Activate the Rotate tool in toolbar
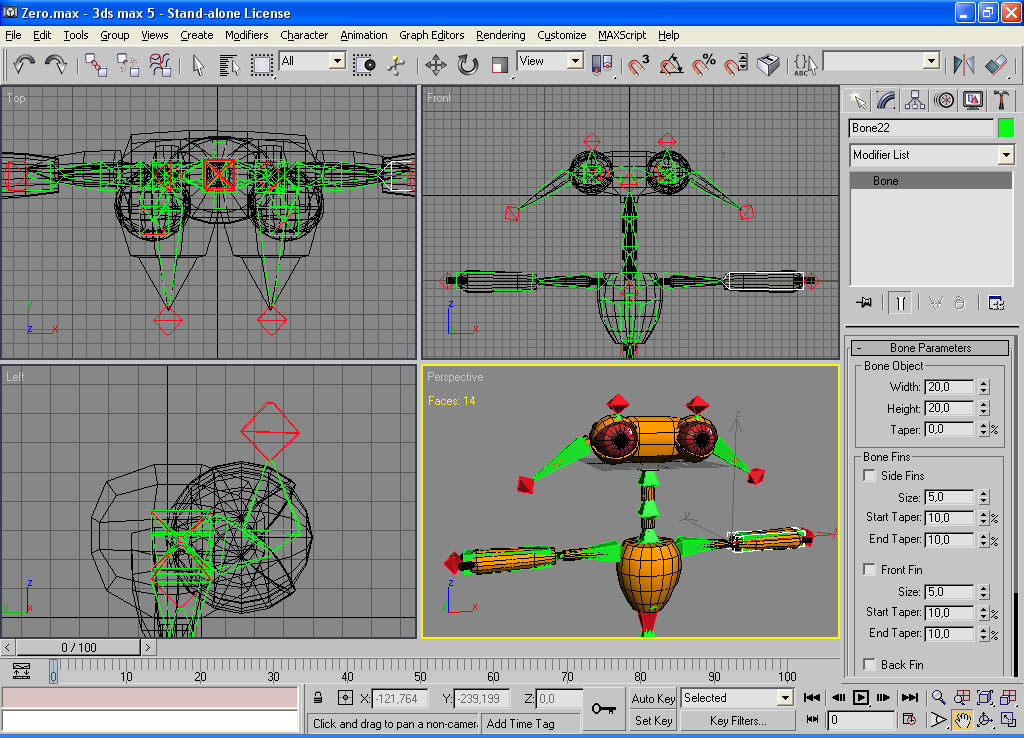1024x738 pixels. tap(468, 65)
